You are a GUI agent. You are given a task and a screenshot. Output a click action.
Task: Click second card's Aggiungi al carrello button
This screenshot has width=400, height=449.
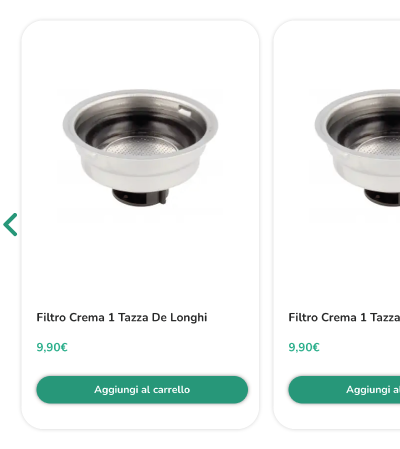click(x=344, y=389)
